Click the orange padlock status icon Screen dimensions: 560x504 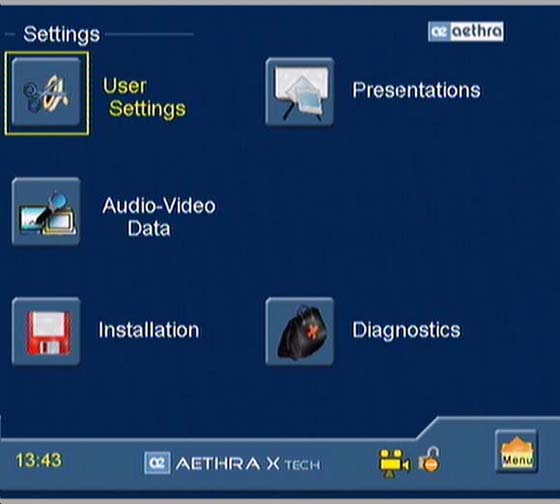[430, 460]
